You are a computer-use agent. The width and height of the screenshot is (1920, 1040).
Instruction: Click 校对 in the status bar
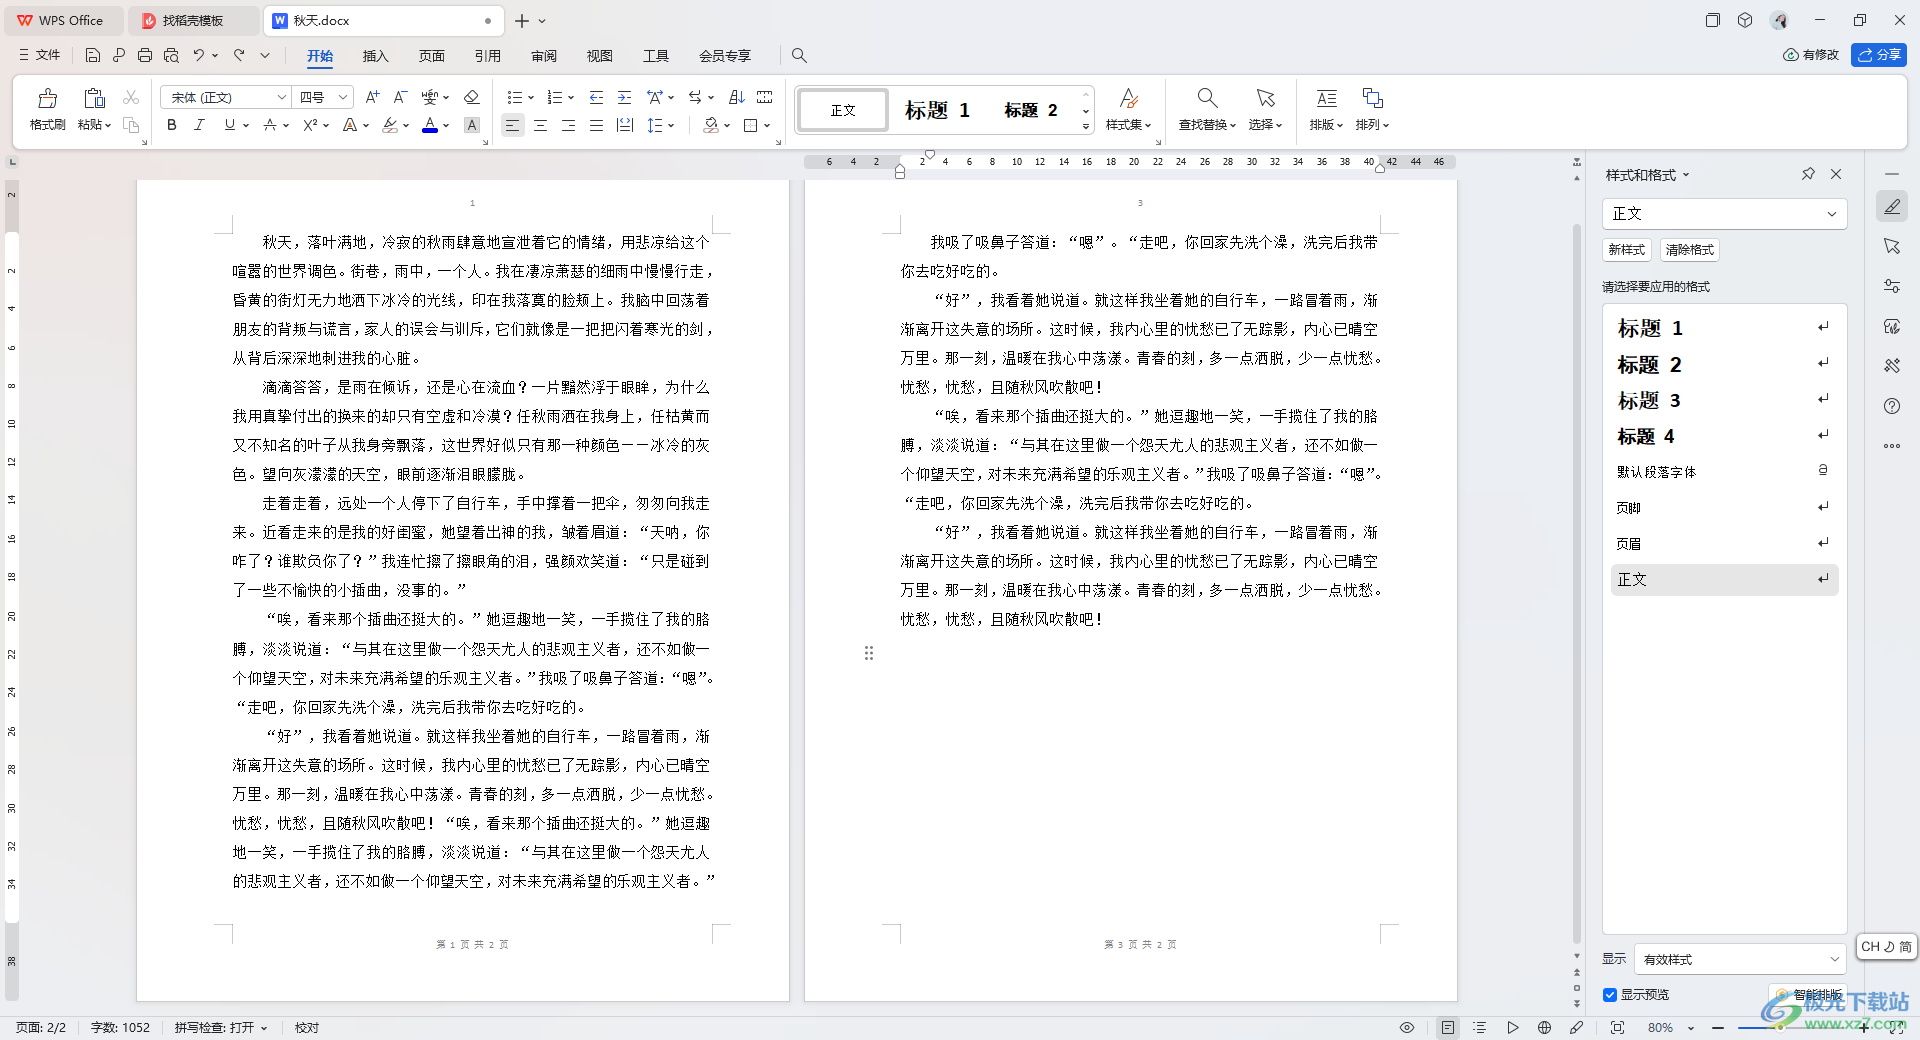pyautogui.click(x=306, y=1027)
